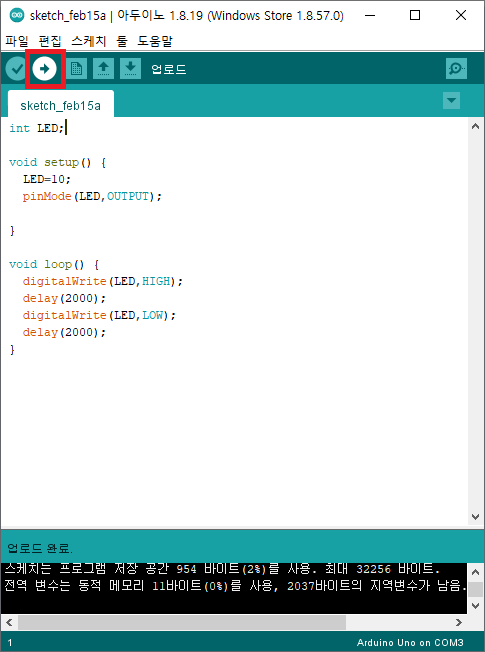This screenshot has width=485, height=652.
Task: Open the 편집 menu
Action: tap(50, 41)
